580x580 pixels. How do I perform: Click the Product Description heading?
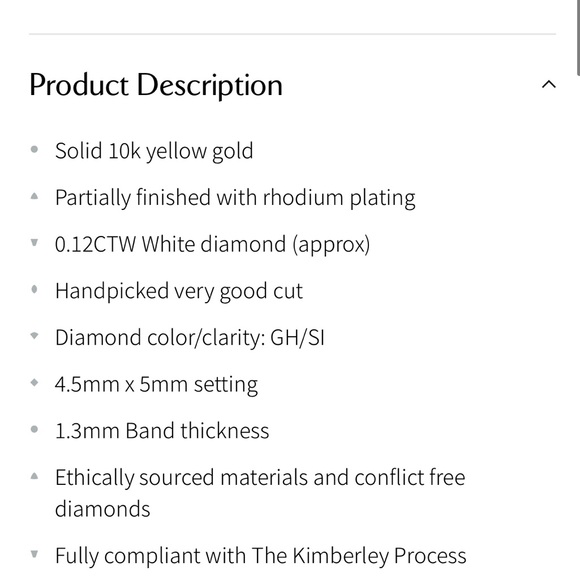coord(156,85)
